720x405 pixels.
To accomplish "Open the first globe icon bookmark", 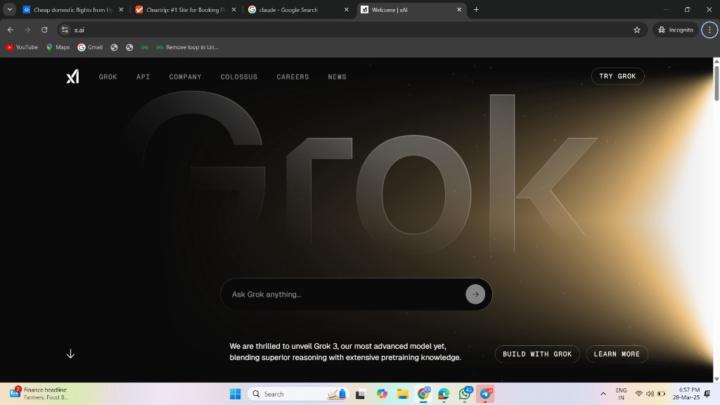I will (x=114, y=47).
